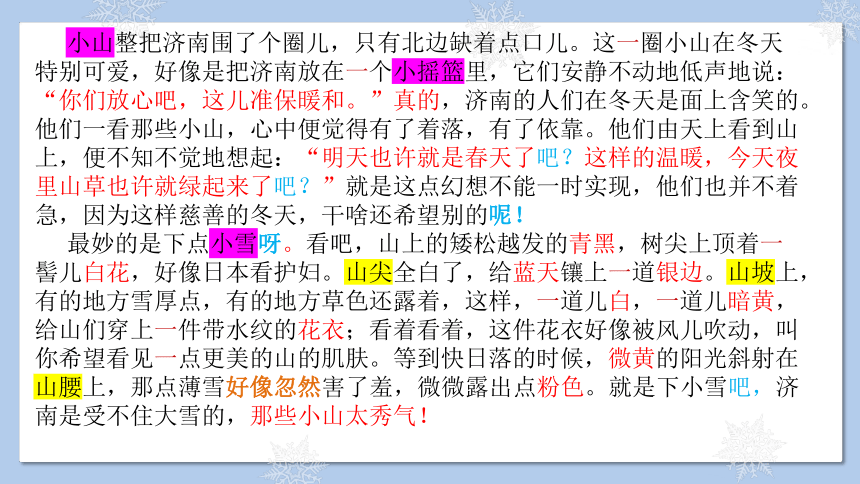Click the phrase 阳光斜射
Viewport: 860px width, 484px height.
click(727, 358)
